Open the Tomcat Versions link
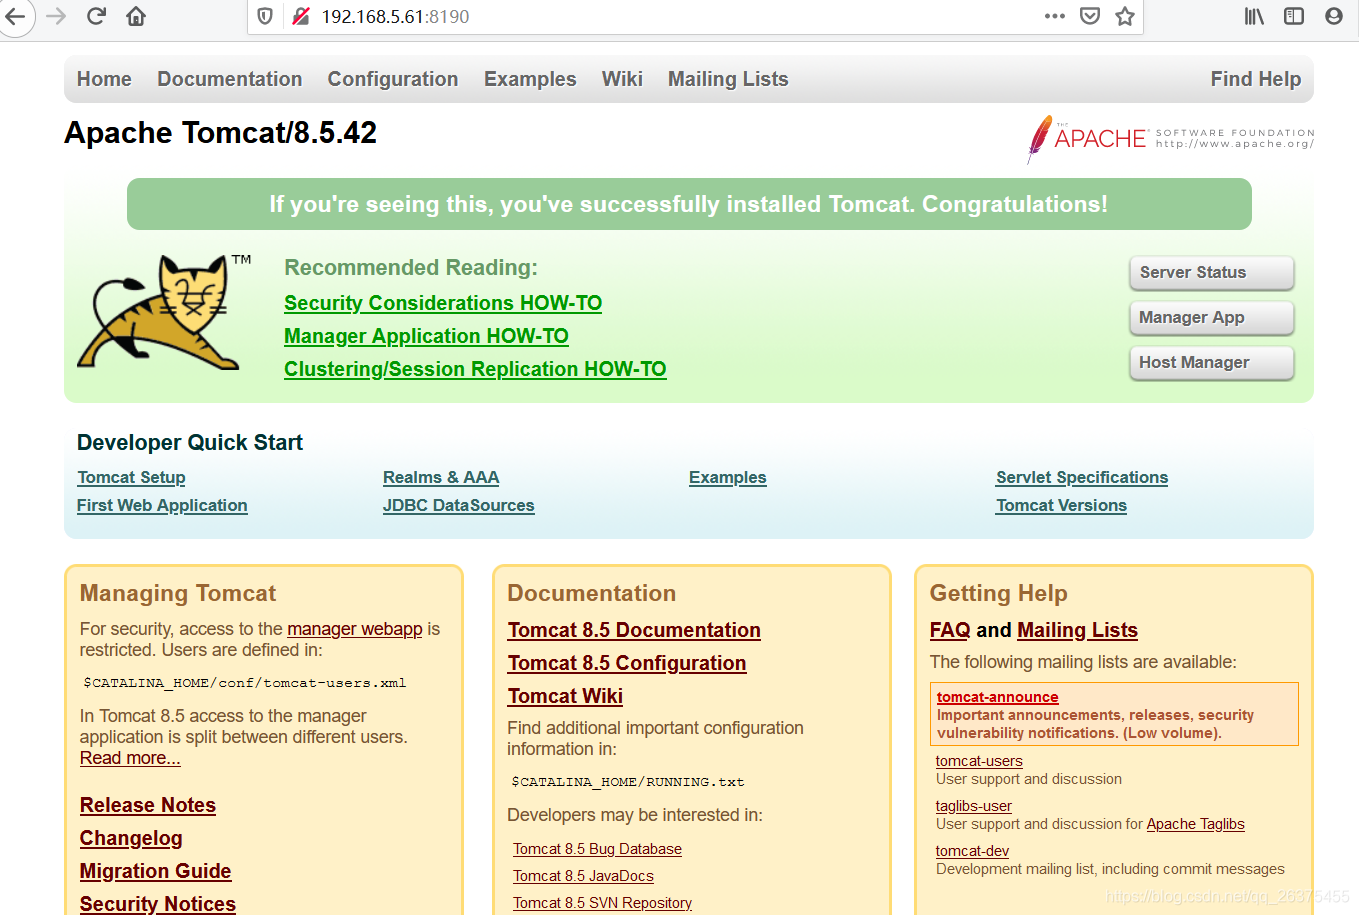The image size is (1359, 915). pos(1061,506)
